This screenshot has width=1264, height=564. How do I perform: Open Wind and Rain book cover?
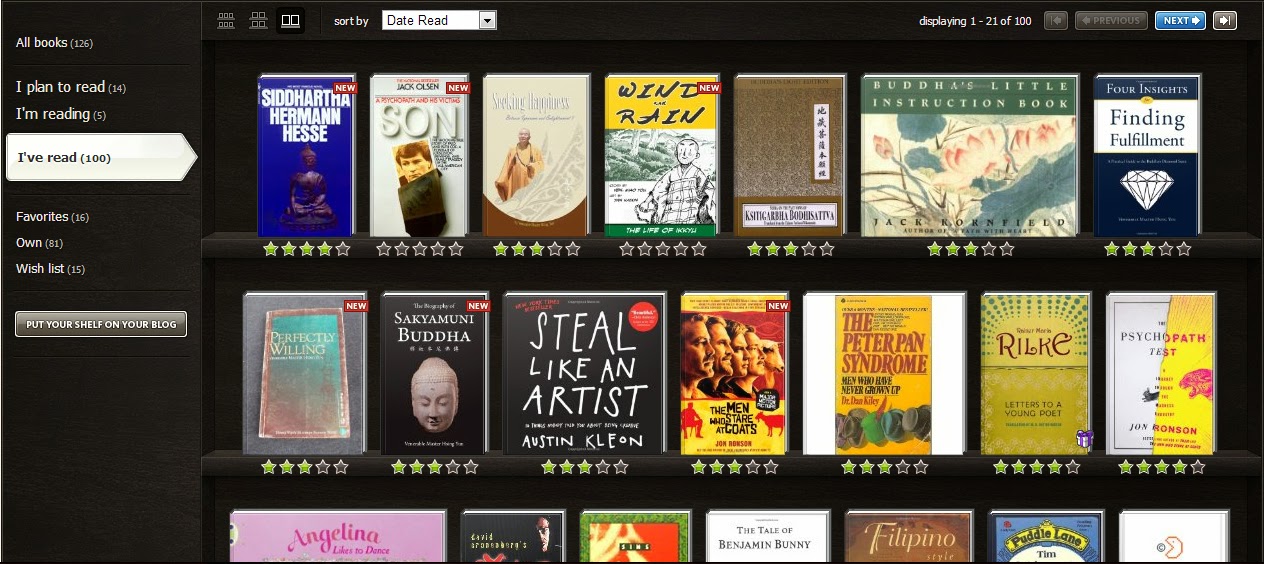tap(662, 156)
